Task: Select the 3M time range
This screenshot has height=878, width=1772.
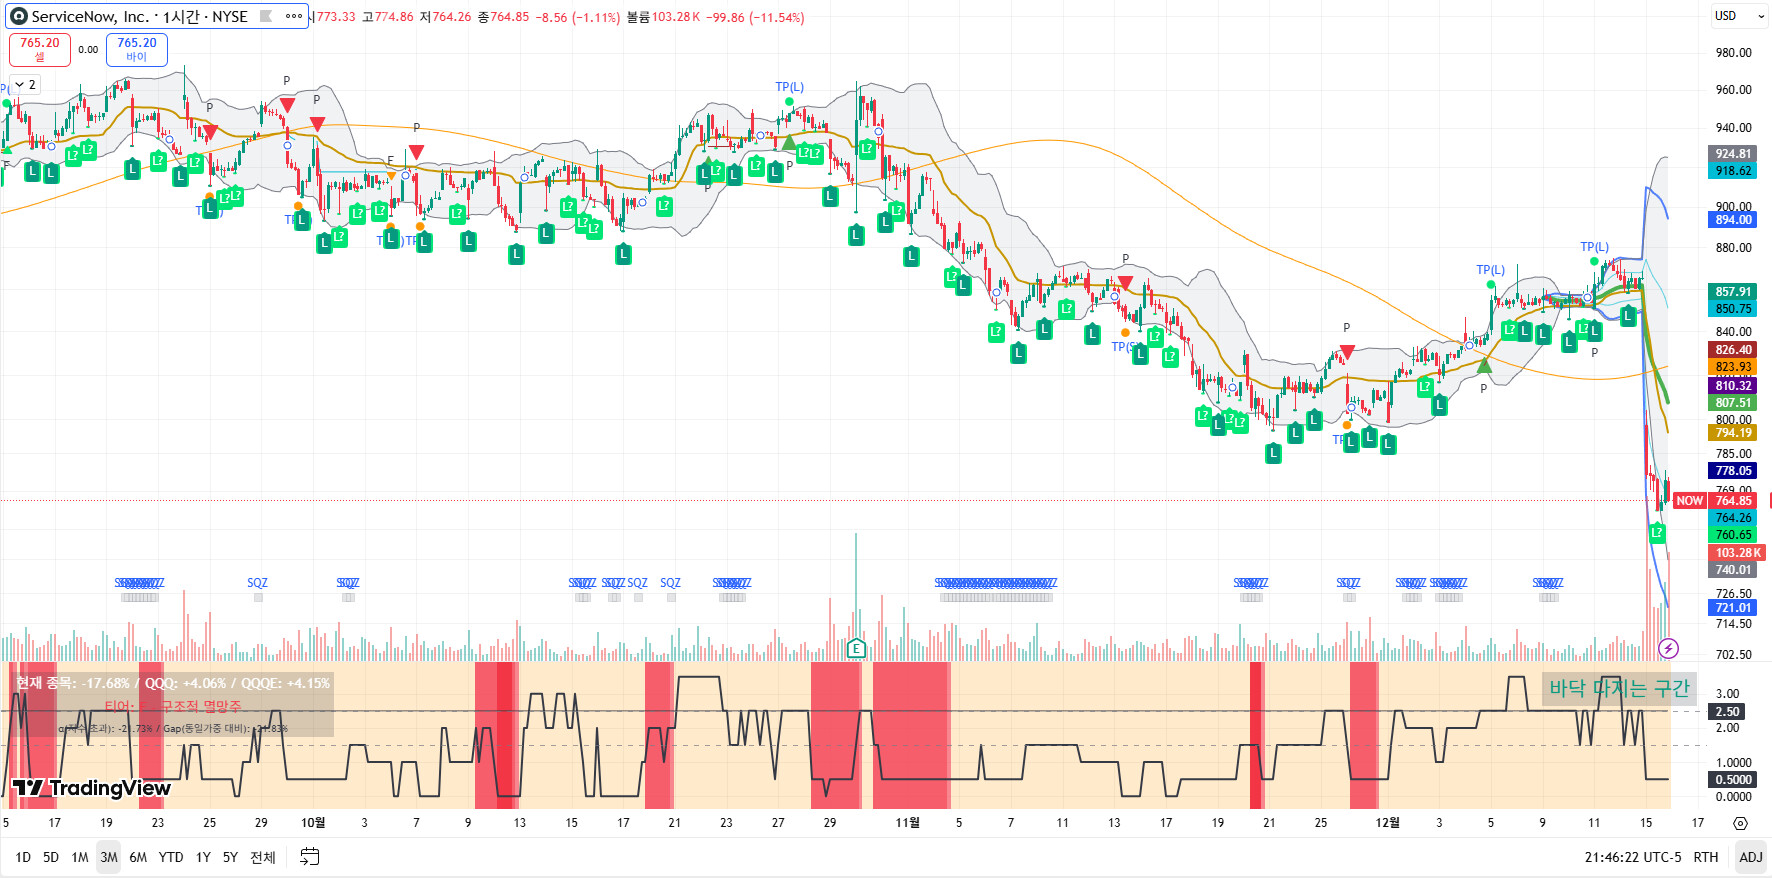Action: [109, 857]
